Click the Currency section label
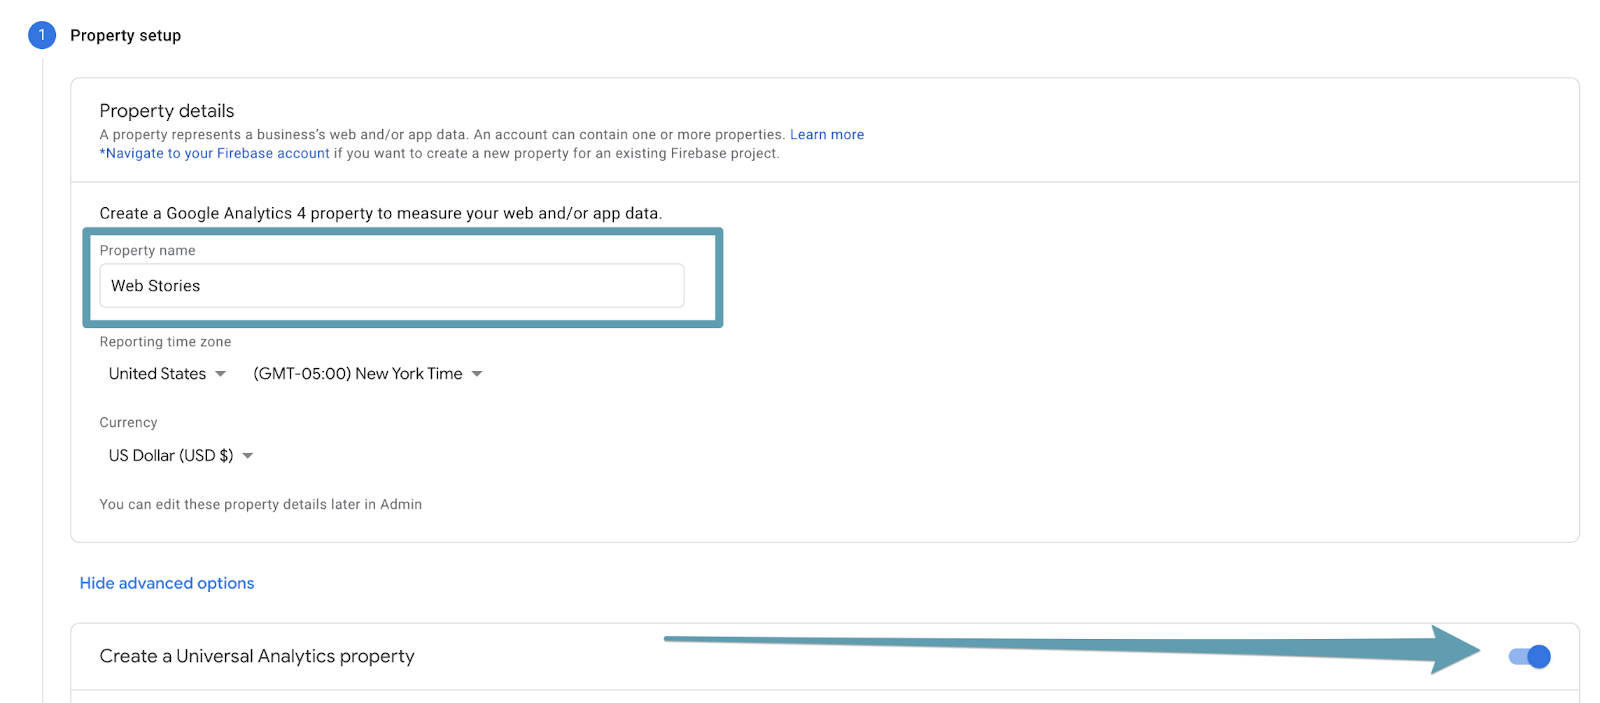Viewport: 1600px width, 703px height. pos(128,423)
